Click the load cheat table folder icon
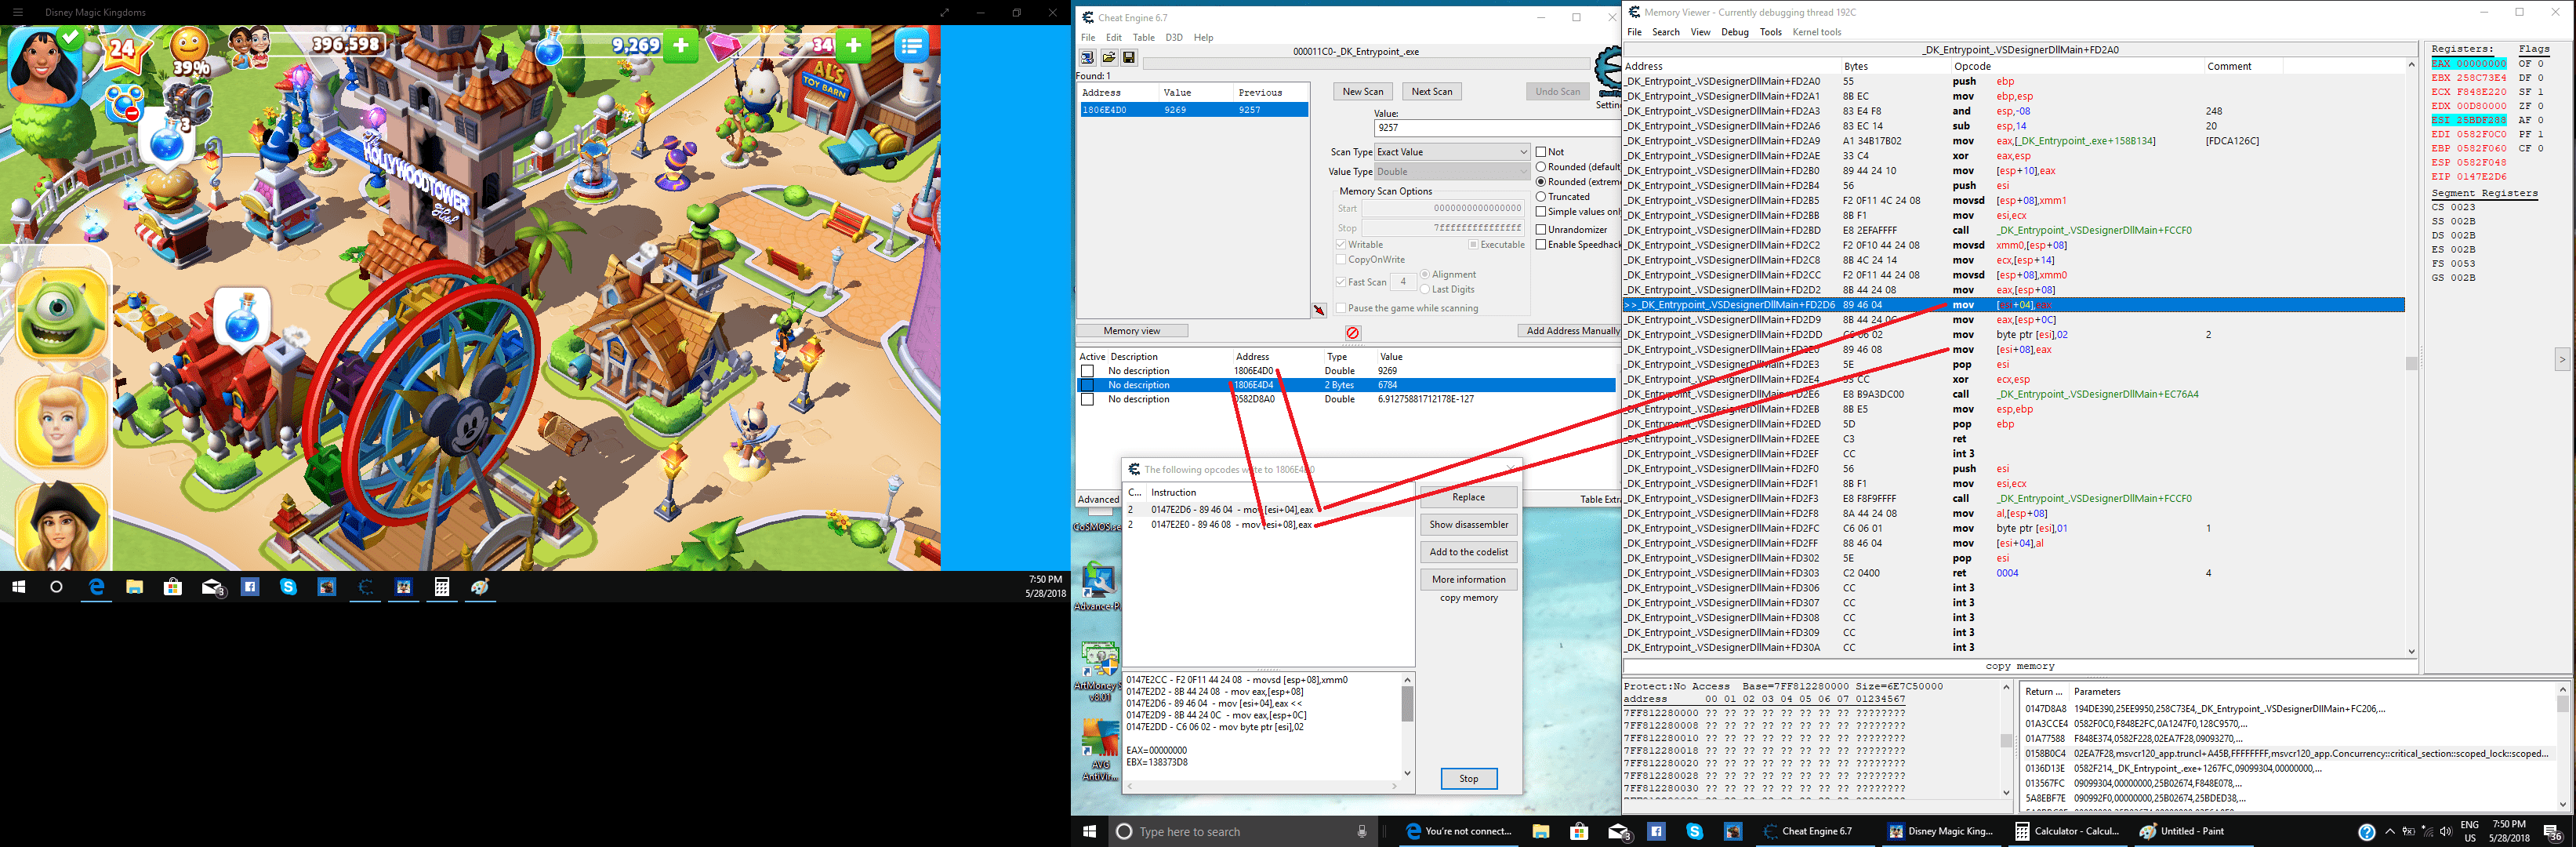This screenshot has width=2576, height=847. click(x=1108, y=58)
